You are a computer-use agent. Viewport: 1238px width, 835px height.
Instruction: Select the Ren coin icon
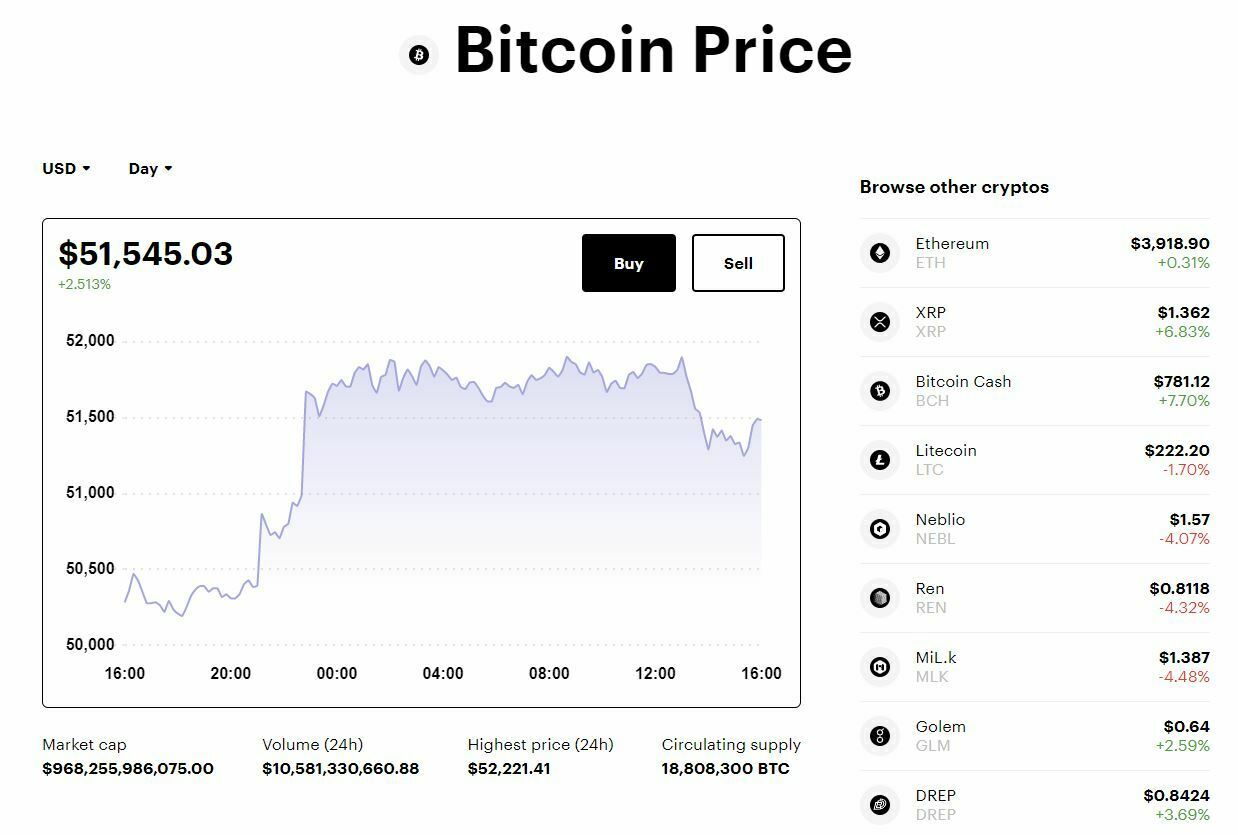pos(879,597)
